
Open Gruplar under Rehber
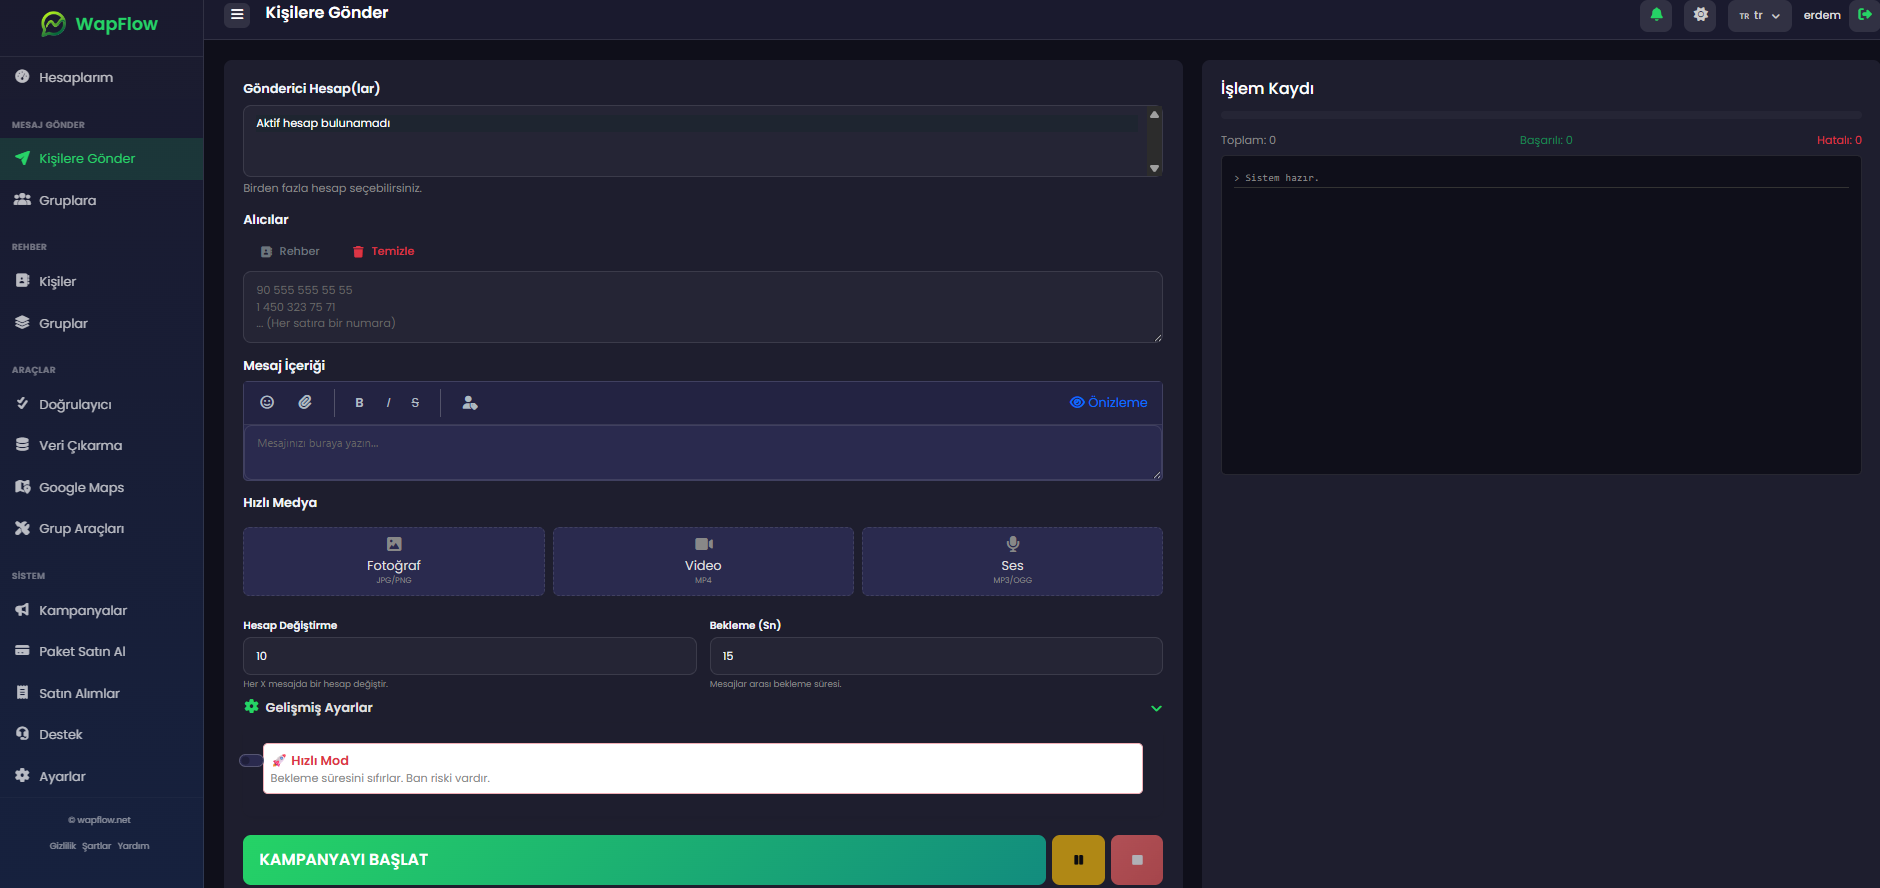click(101, 323)
